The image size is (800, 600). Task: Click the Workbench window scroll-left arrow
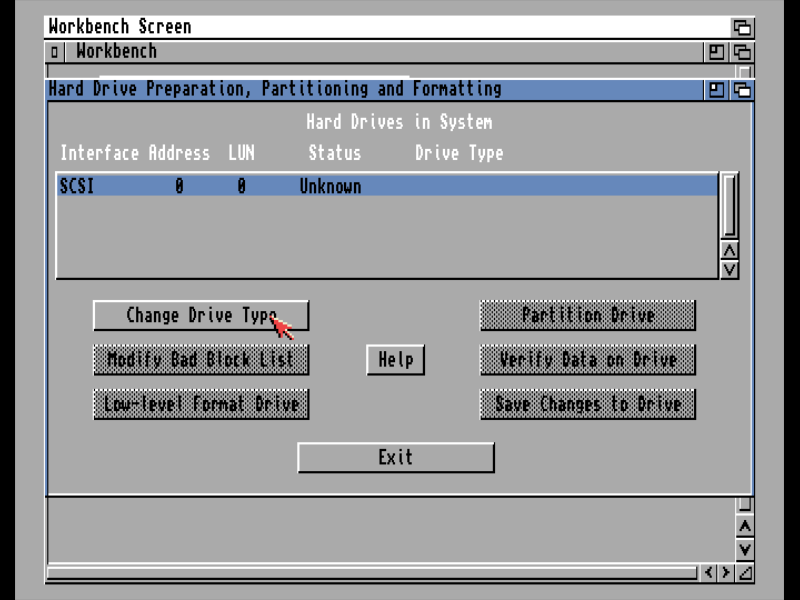709,573
